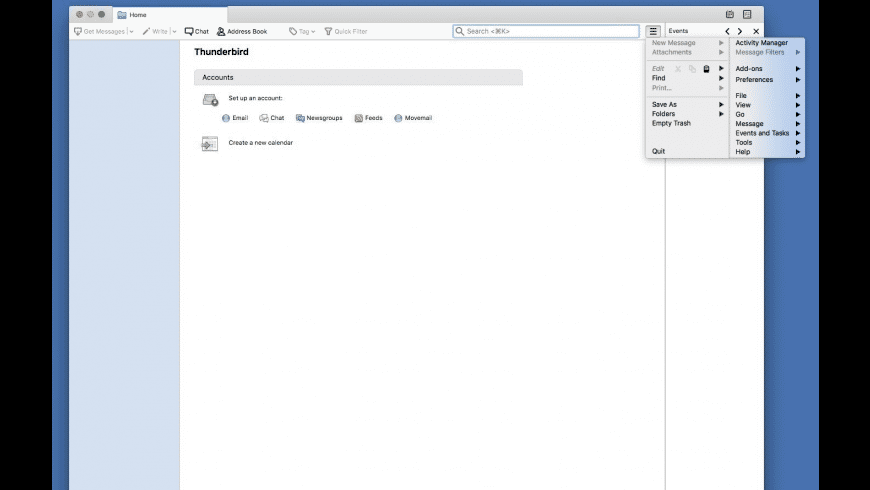Image resolution: width=870 pixels, height=490 pixels.
Task: Select Quit in the app menu
Action: pos(658,151)
